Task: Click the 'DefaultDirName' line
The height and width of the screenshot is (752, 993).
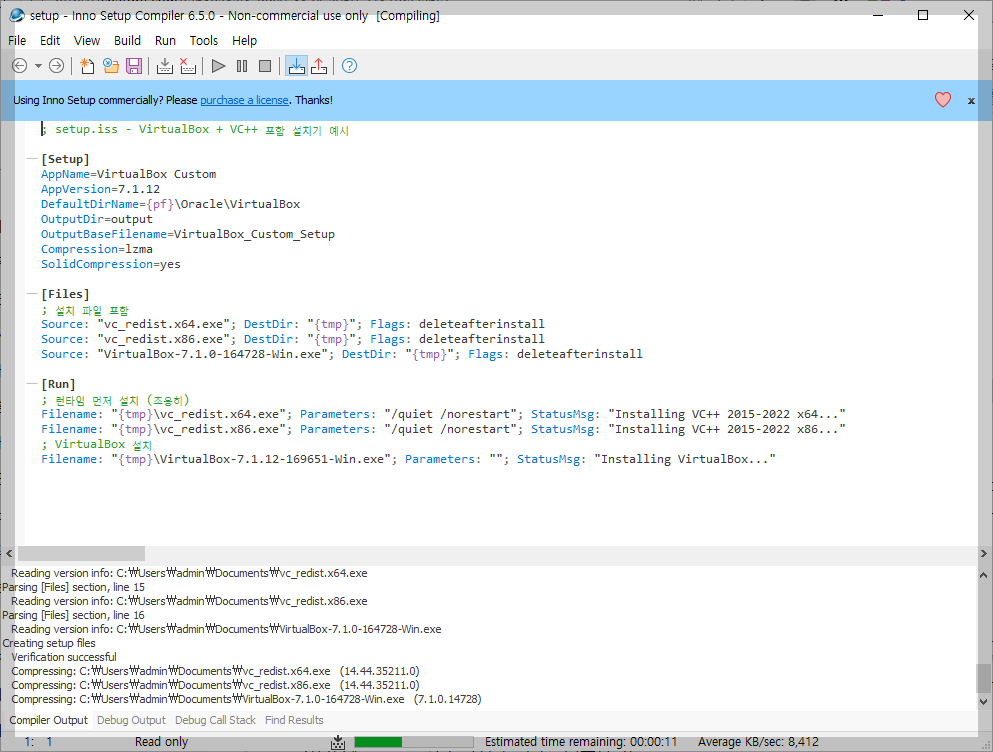Action: click(171, 204)
